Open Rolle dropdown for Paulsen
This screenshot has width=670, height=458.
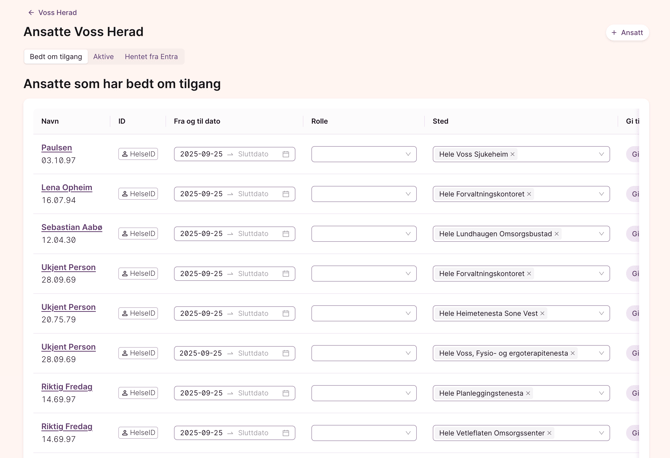364,154
